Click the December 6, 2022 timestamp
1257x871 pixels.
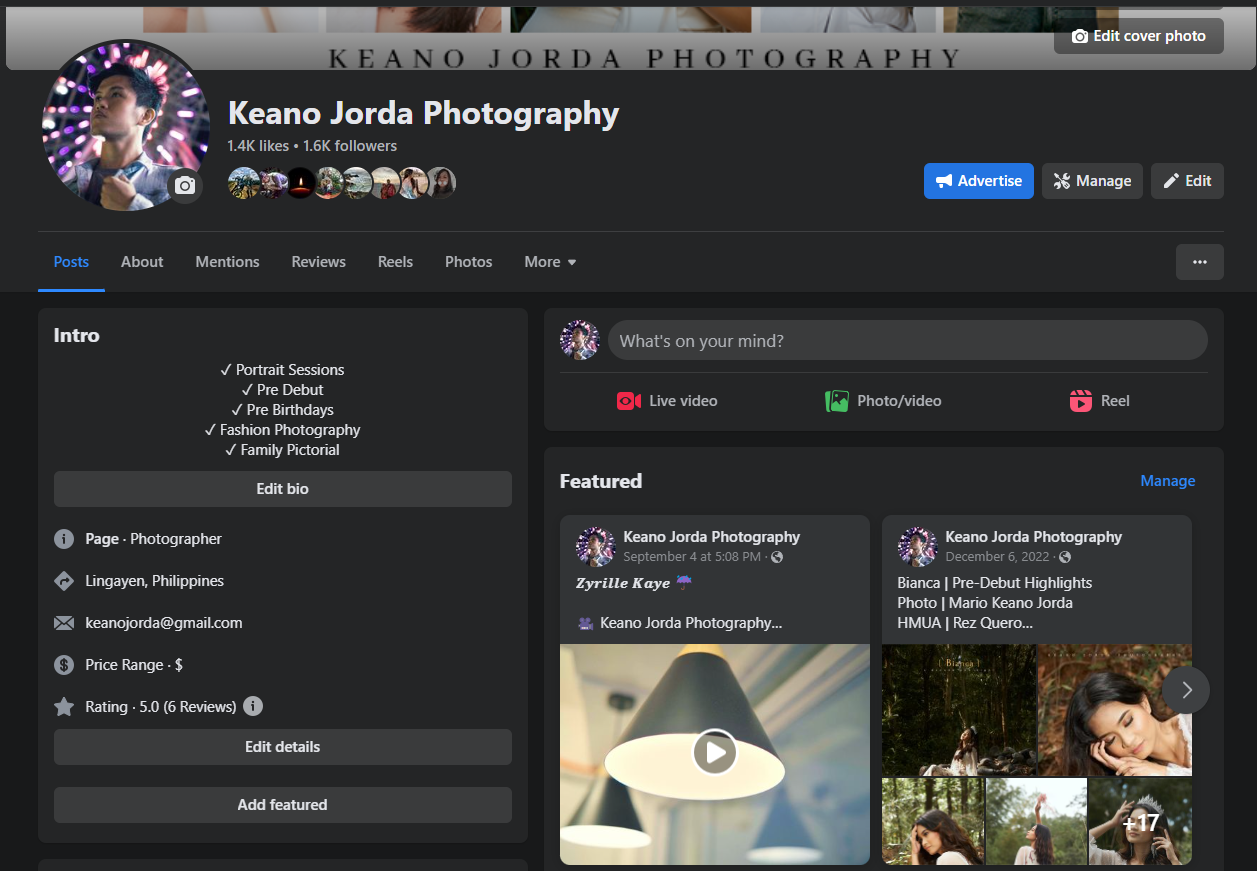coord(998,557)
